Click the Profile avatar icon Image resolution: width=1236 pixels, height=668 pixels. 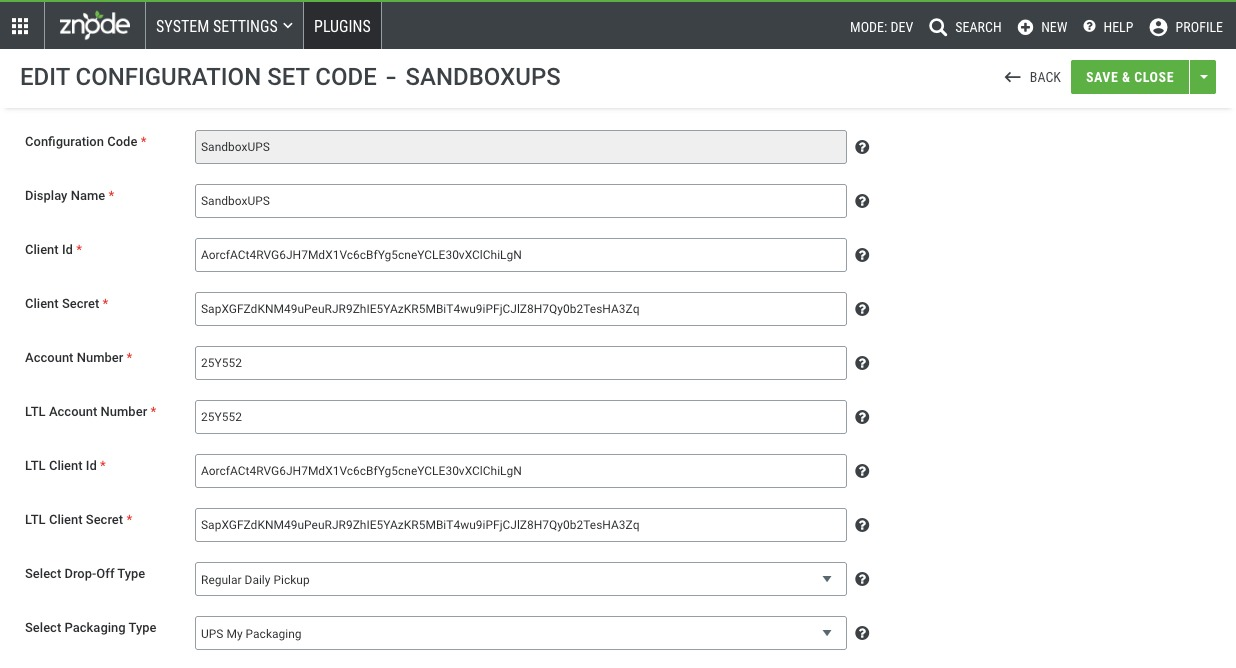1158,28
